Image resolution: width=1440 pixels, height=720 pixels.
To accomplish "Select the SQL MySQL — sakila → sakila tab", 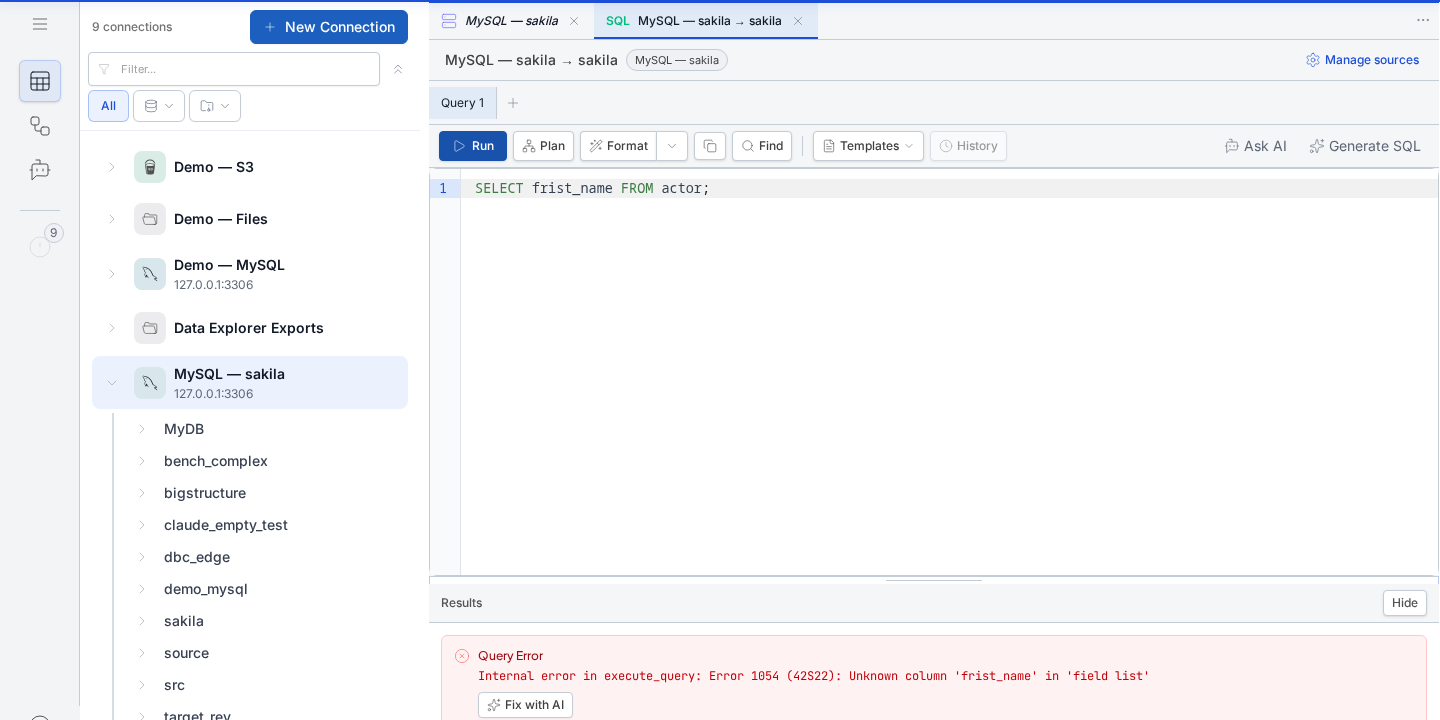I will tap(706, 21).
